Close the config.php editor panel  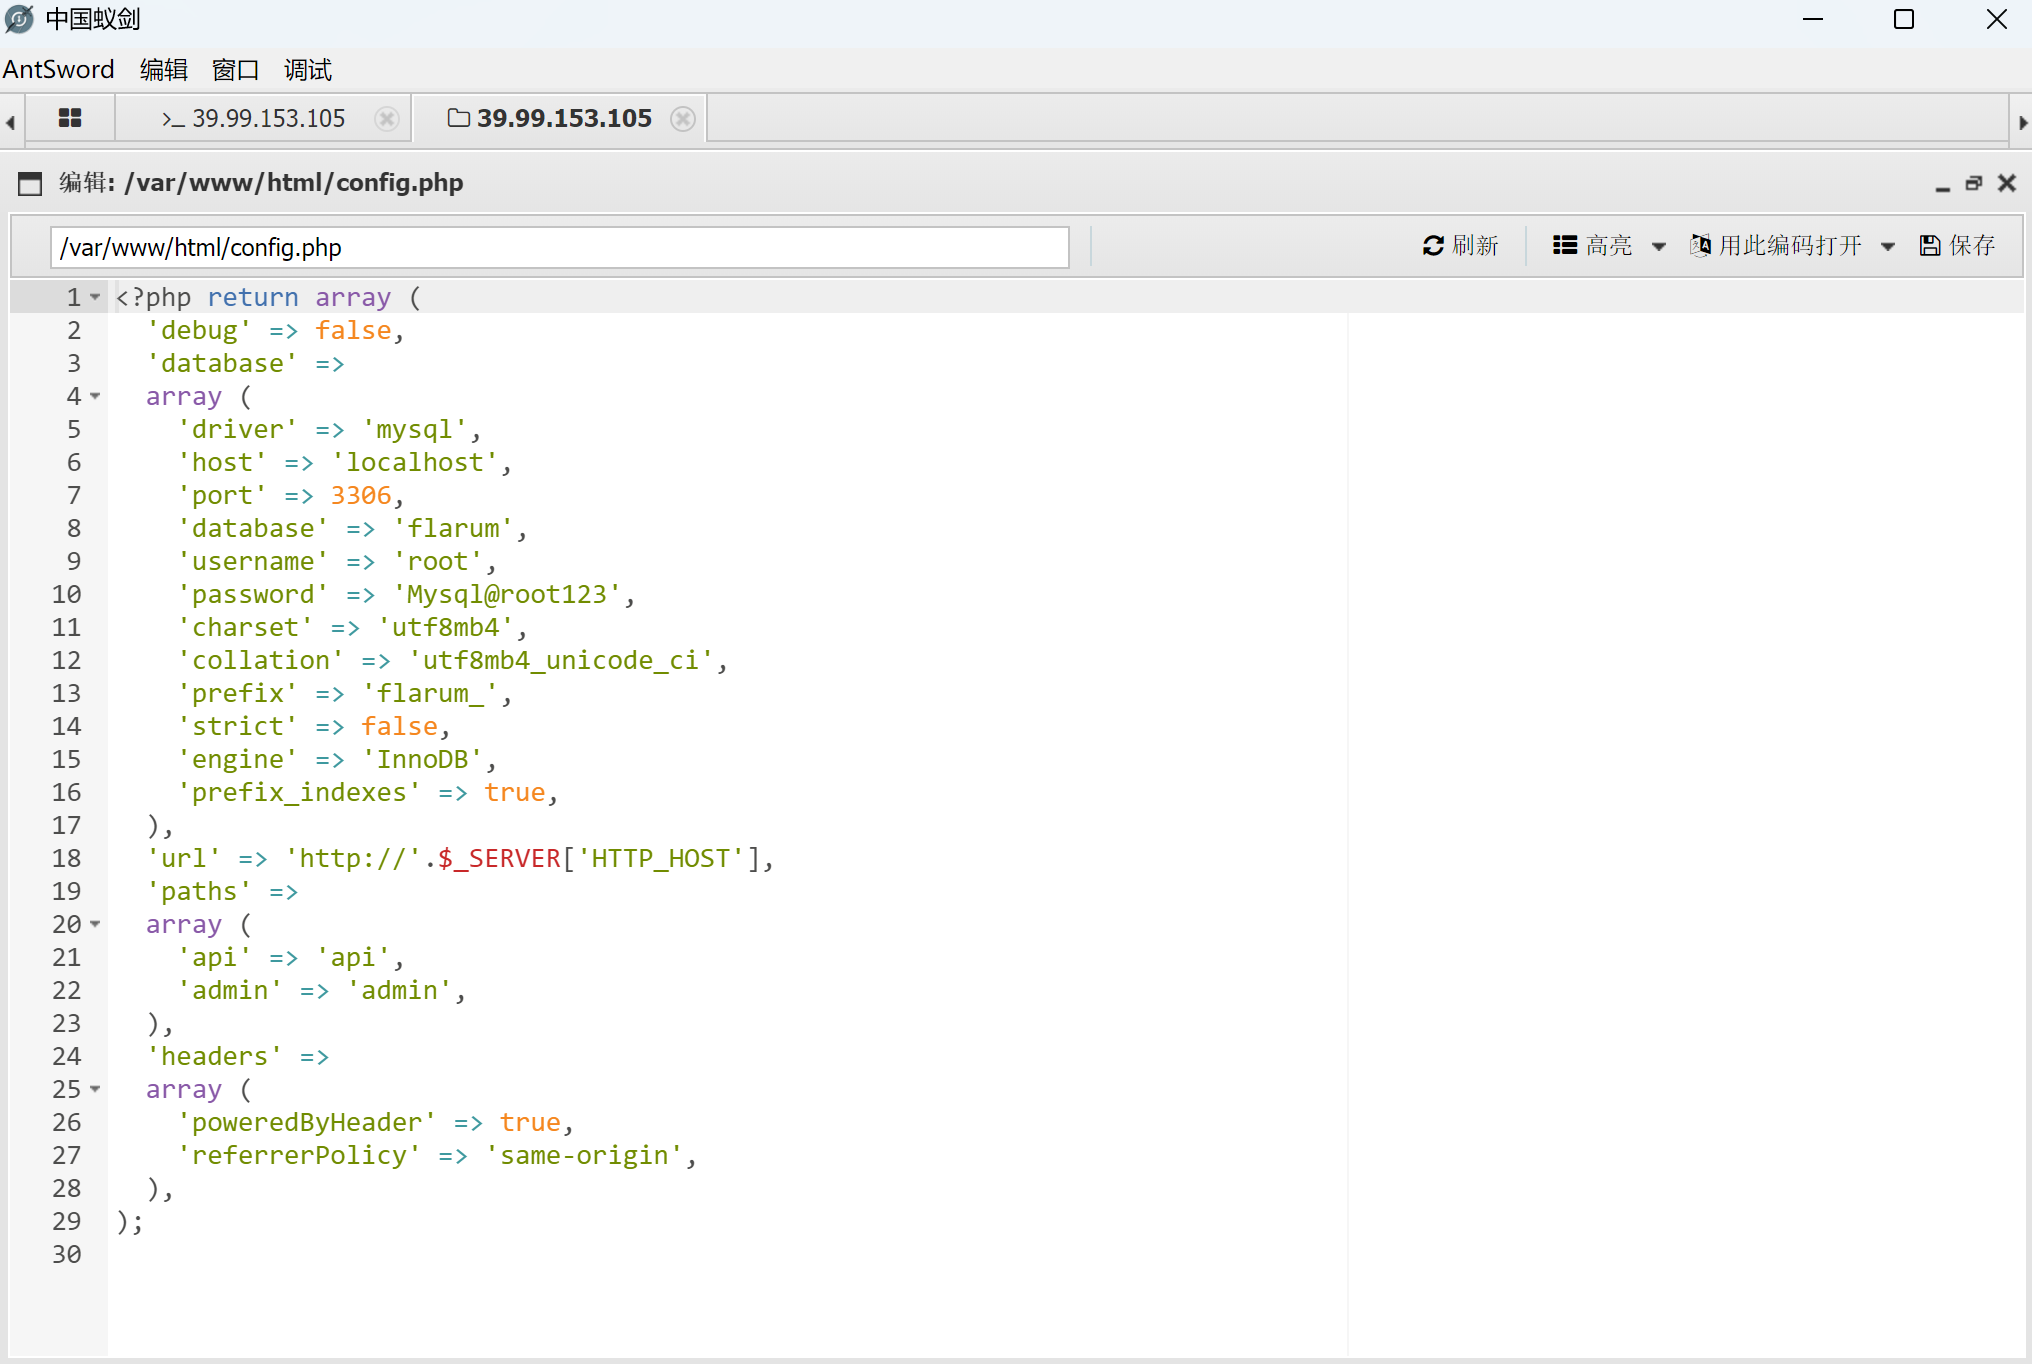(x=2006, y=183)
